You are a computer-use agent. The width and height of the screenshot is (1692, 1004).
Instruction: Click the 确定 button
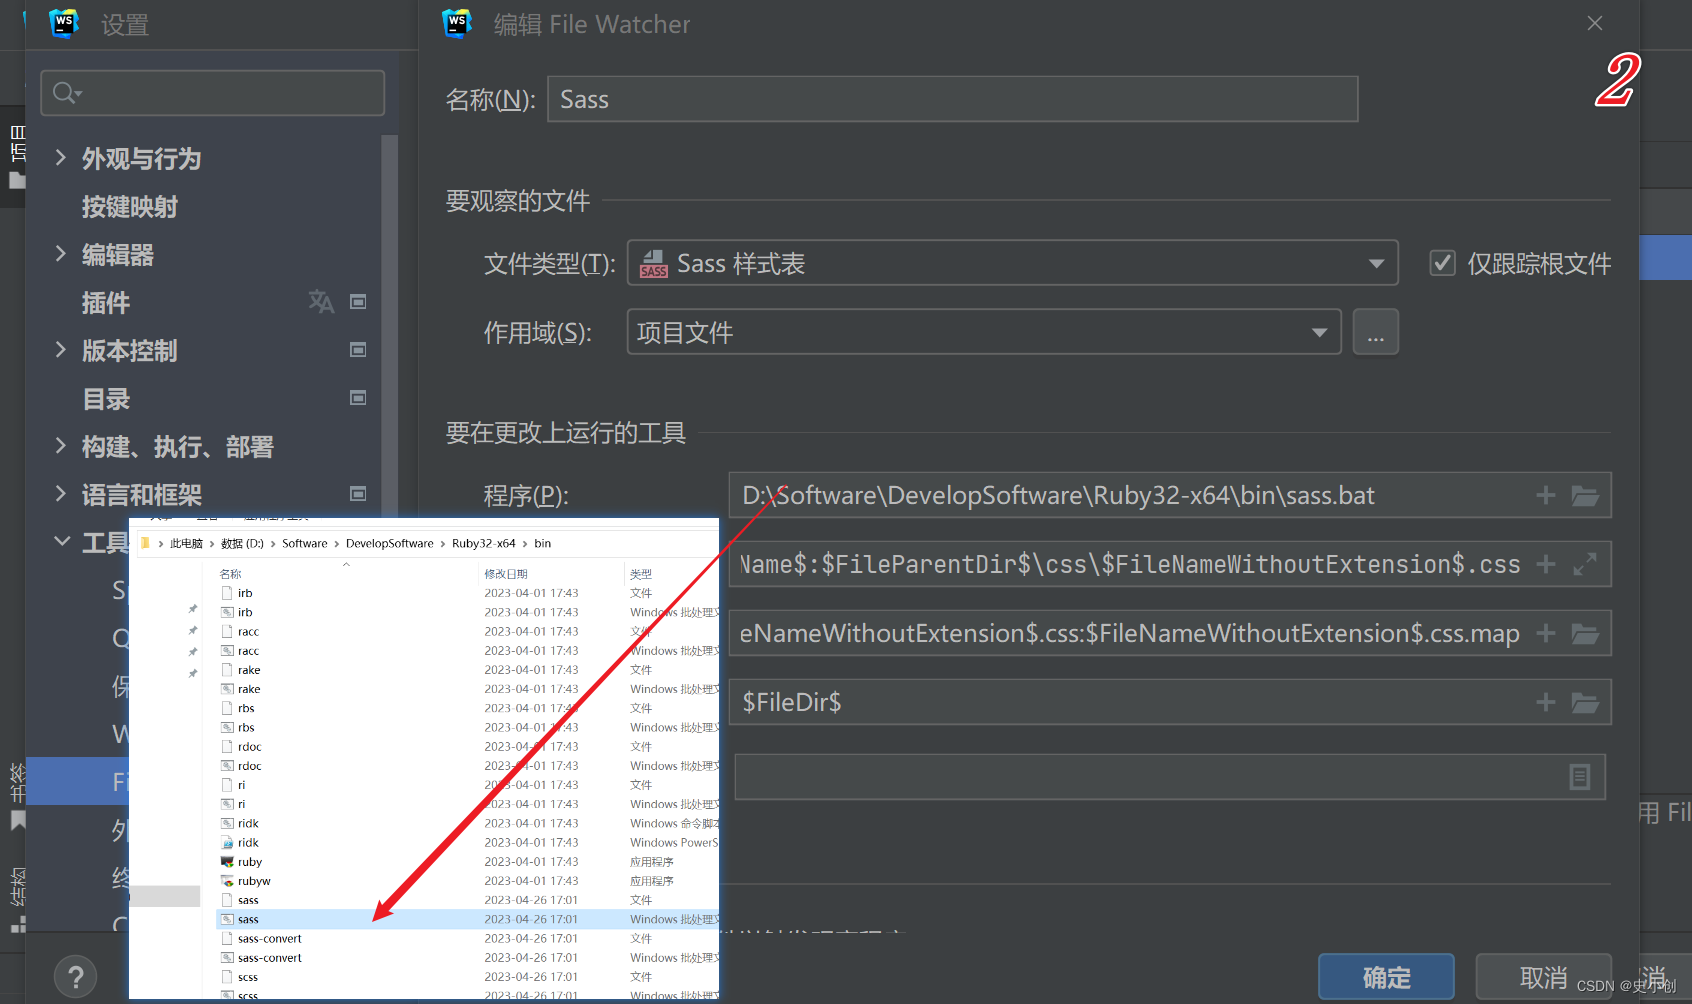pos(1386,977)
